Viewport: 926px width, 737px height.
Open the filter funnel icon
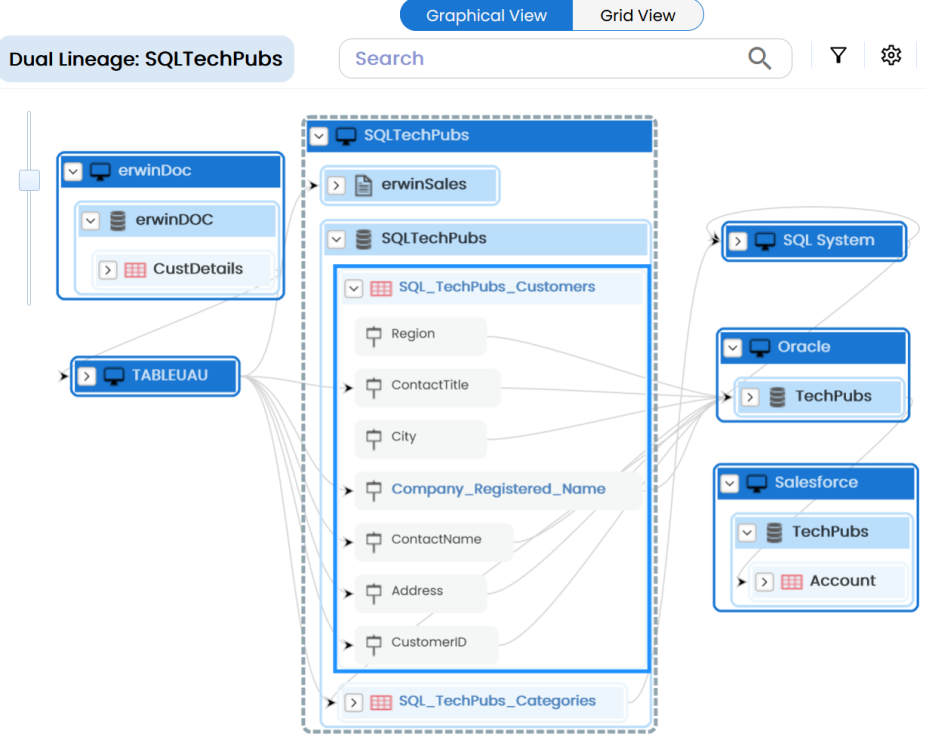pyautogui.click(x=838, y=56)
